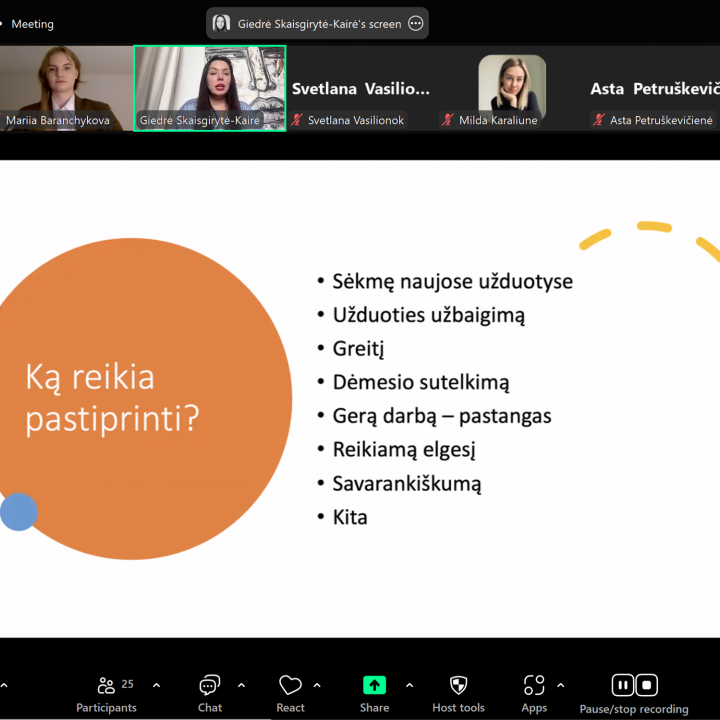
Task: Stop the recording
Action: [x=647, y=685]
